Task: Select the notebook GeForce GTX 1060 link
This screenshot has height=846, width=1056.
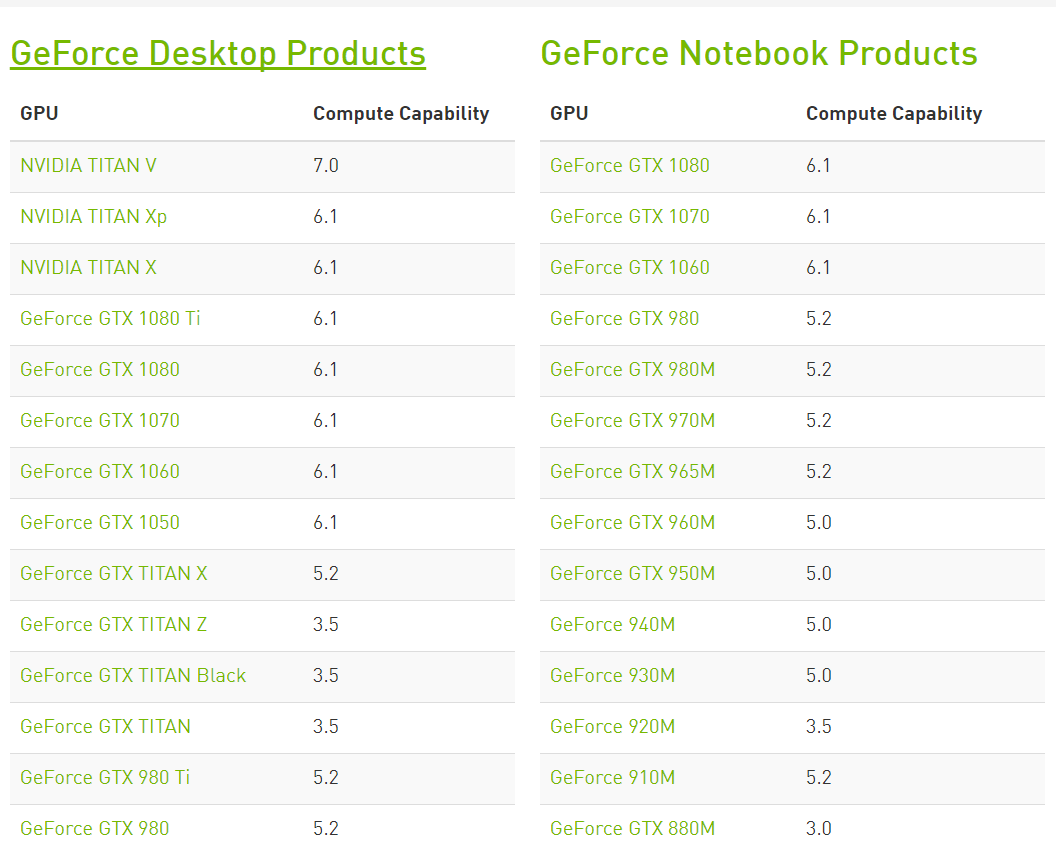Action: pyautogui.click(x=630, y=268)
